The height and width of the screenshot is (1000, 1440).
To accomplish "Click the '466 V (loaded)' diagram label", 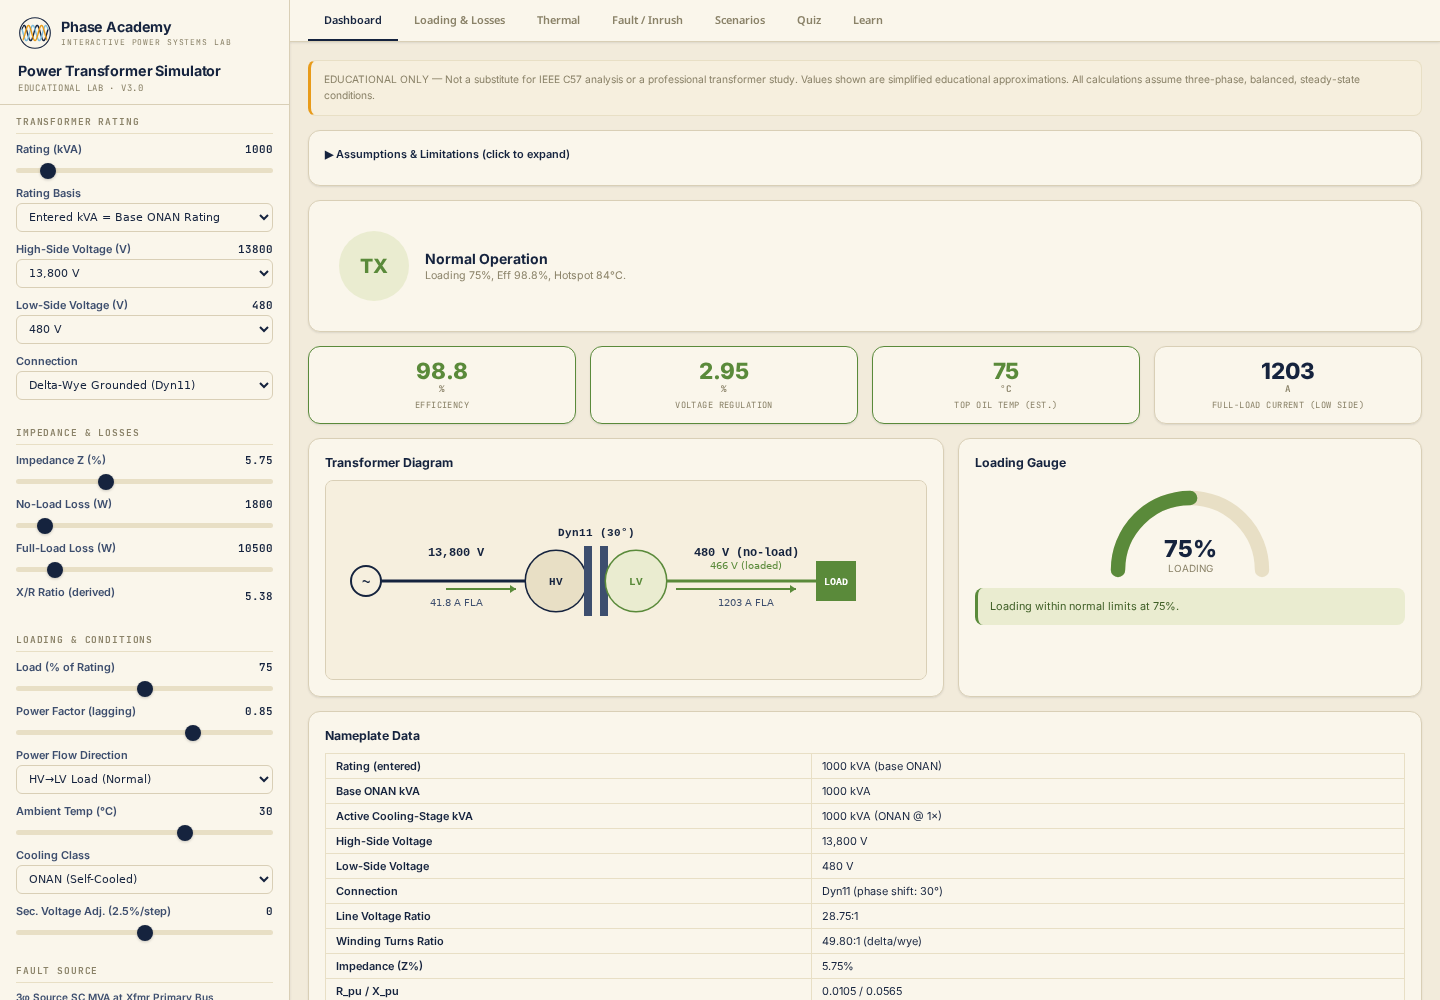I will coord(746,566).
